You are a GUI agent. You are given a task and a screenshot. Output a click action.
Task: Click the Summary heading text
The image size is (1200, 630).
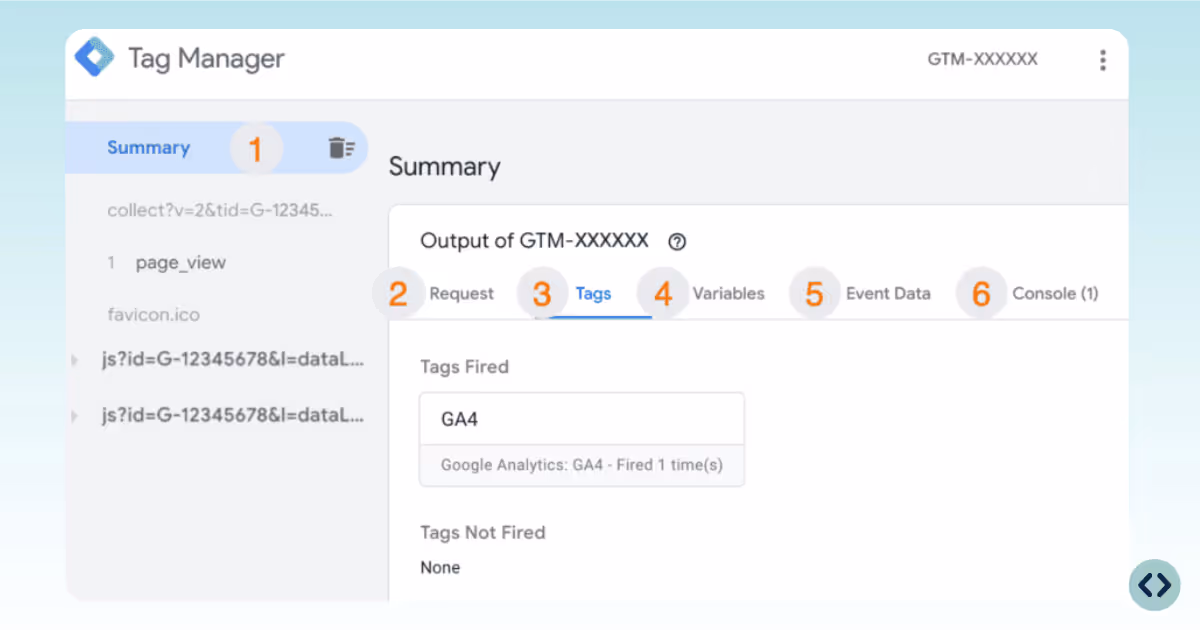pyautogui.click(x=444, y=166)
